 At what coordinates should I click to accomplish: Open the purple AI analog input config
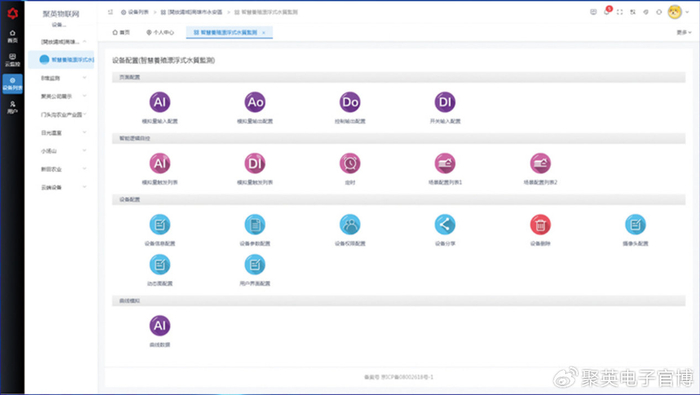click(x=160, y=102)
